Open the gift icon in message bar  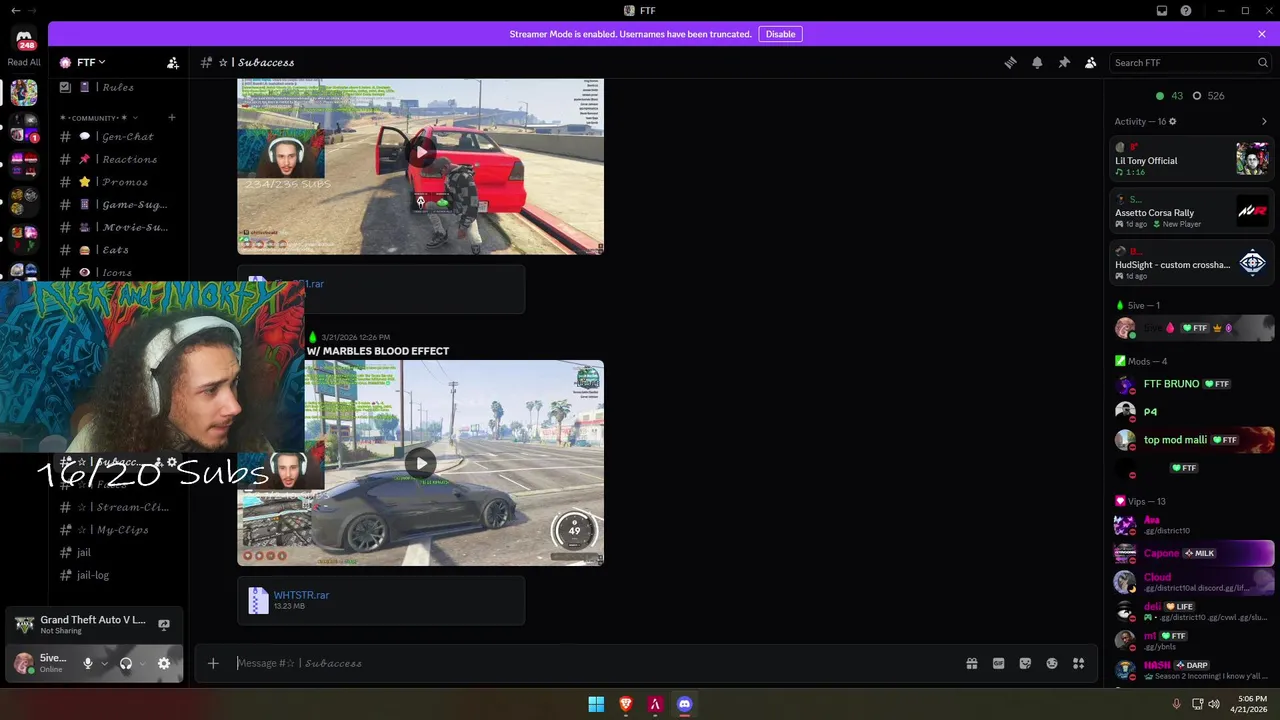pyautogui.click(x=971, y=663)
